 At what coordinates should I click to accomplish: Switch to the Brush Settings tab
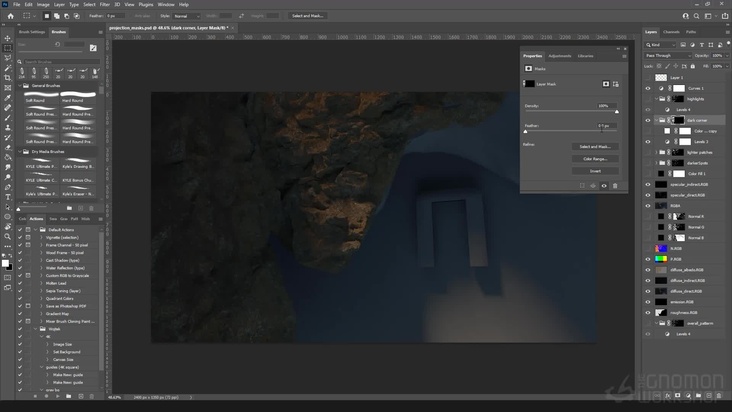click(x=32, y=32)
